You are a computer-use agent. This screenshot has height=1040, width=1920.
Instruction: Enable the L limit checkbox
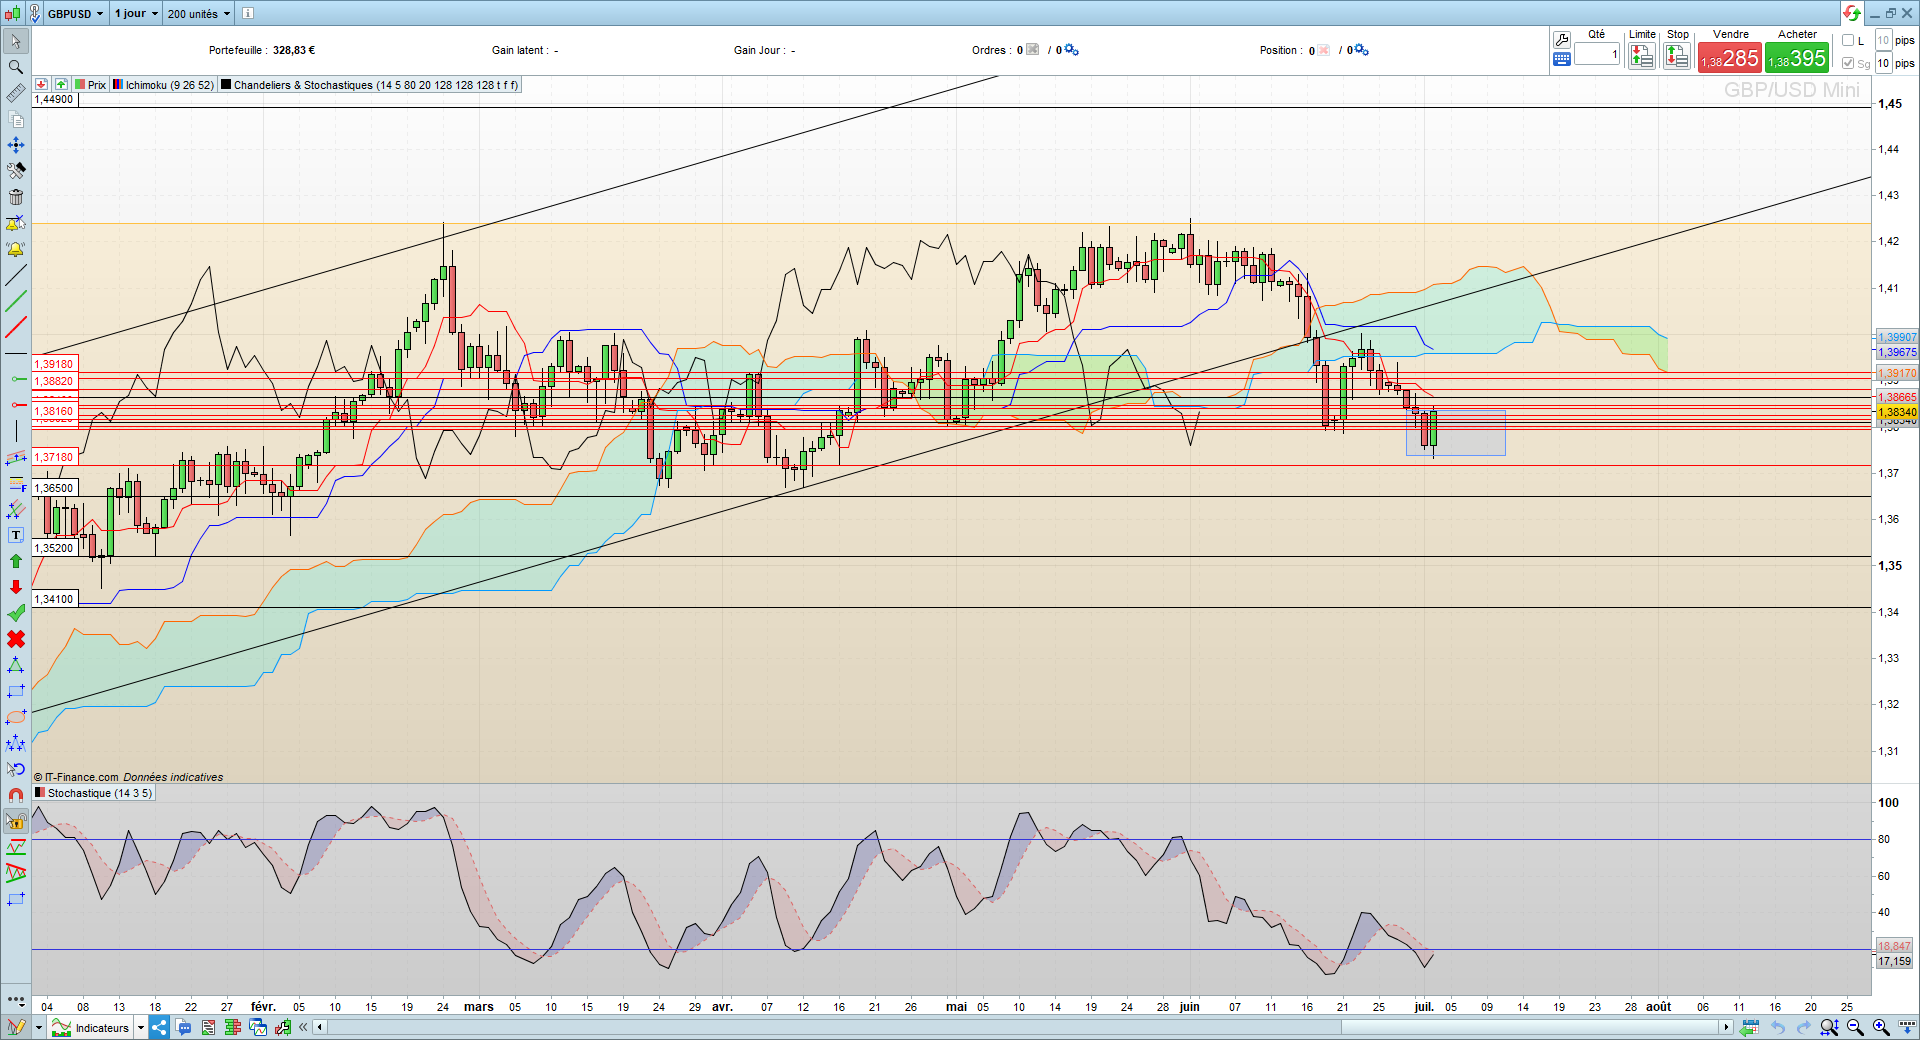[1848, 41]
